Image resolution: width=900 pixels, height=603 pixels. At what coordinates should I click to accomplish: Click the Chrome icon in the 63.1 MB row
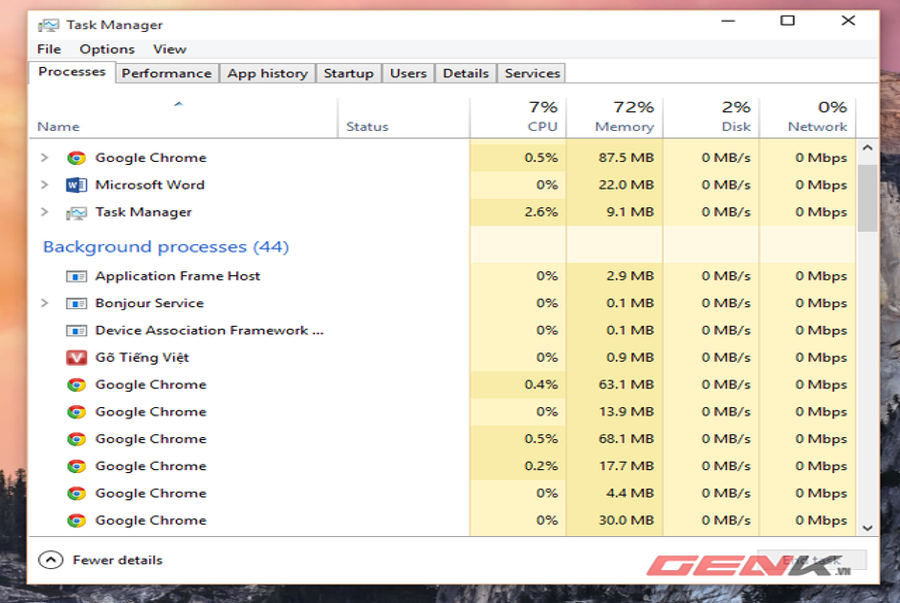pyautogui.click(x=76, y=384)
